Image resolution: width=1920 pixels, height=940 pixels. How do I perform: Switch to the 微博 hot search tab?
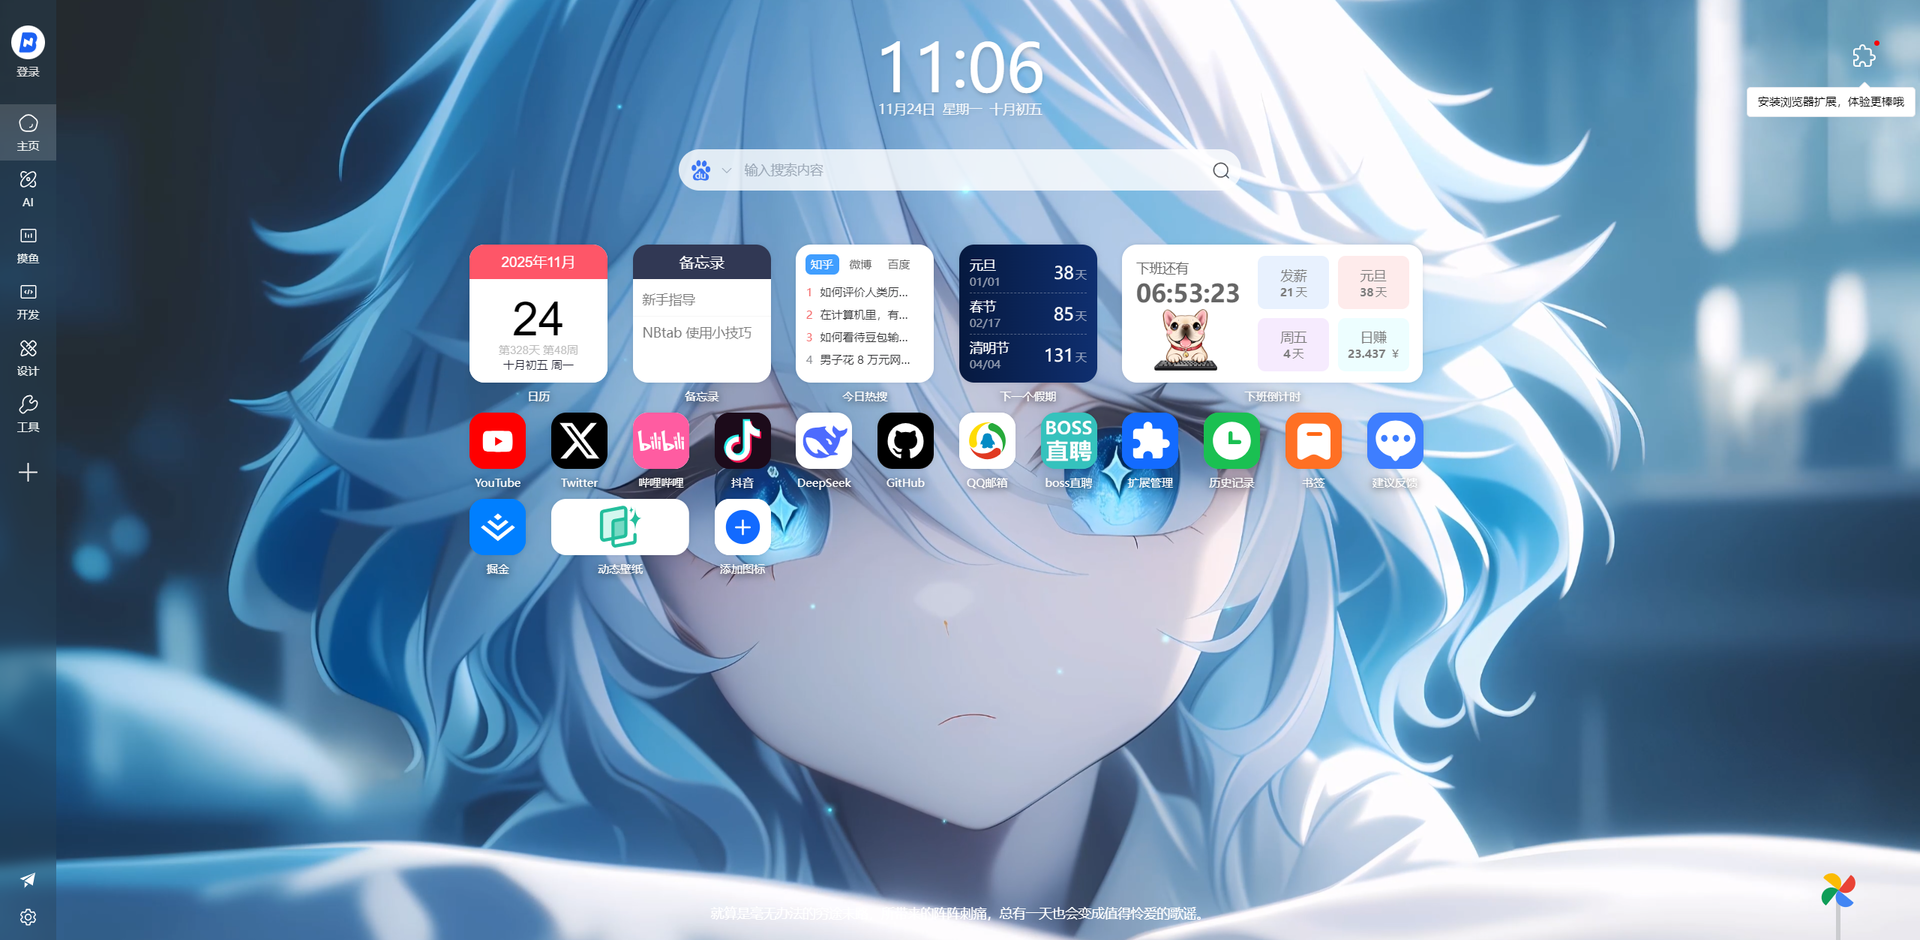click(860, 265)
